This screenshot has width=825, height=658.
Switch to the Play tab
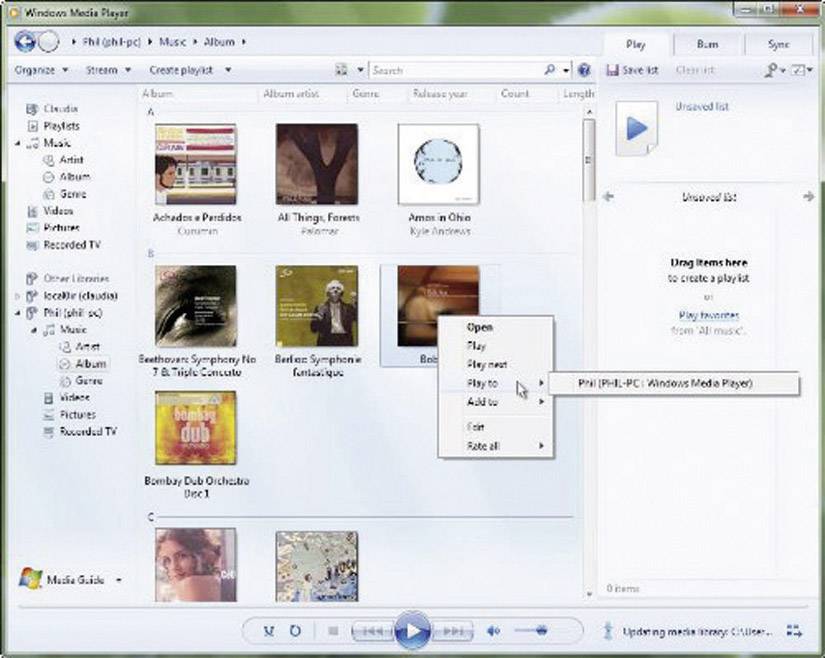tap(636, 45)
